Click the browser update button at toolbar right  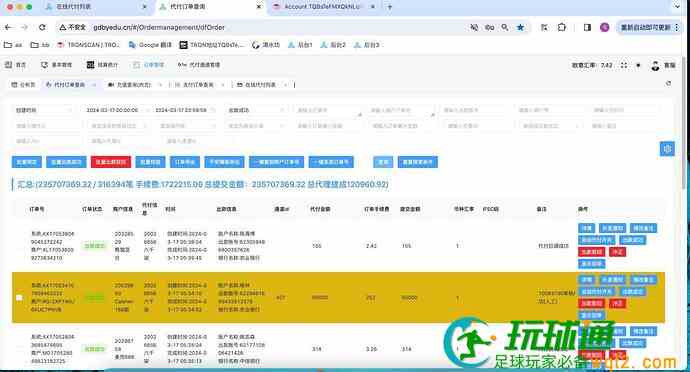point(649,27)
